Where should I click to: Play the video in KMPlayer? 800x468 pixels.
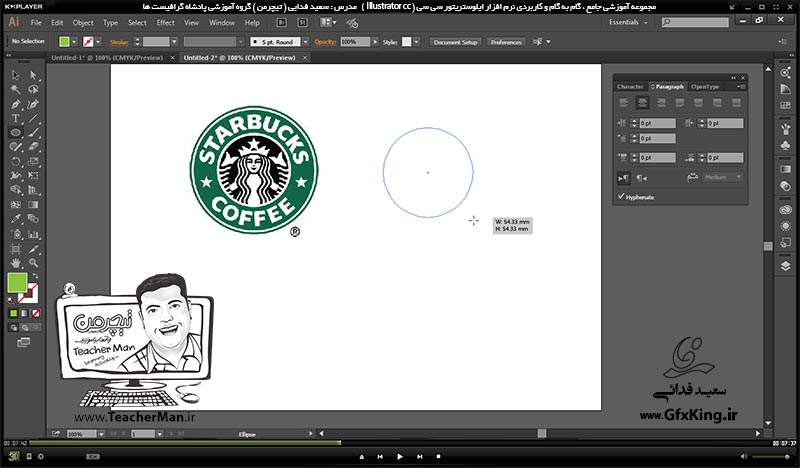(x=399, y=457)
